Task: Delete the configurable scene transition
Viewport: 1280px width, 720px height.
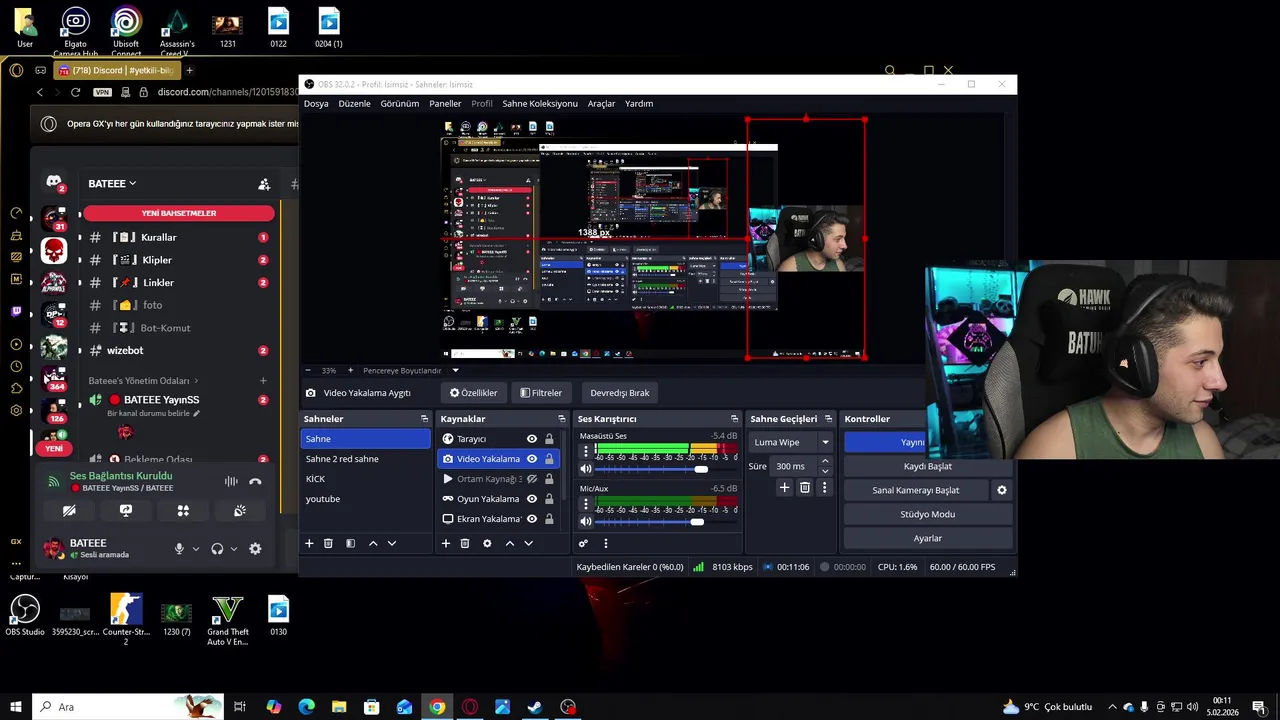Action: point(804,487)
